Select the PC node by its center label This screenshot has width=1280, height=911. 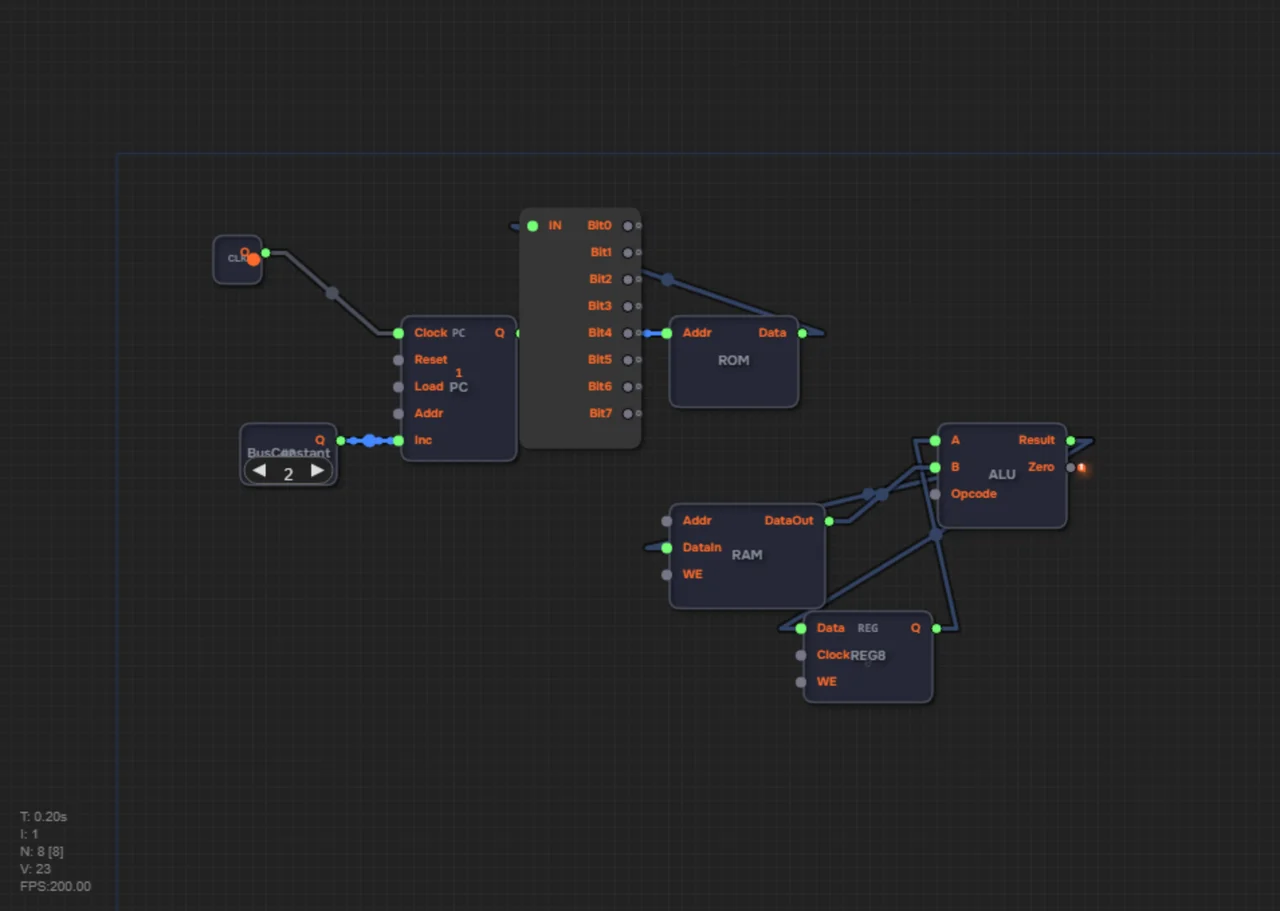coord(458,387)
